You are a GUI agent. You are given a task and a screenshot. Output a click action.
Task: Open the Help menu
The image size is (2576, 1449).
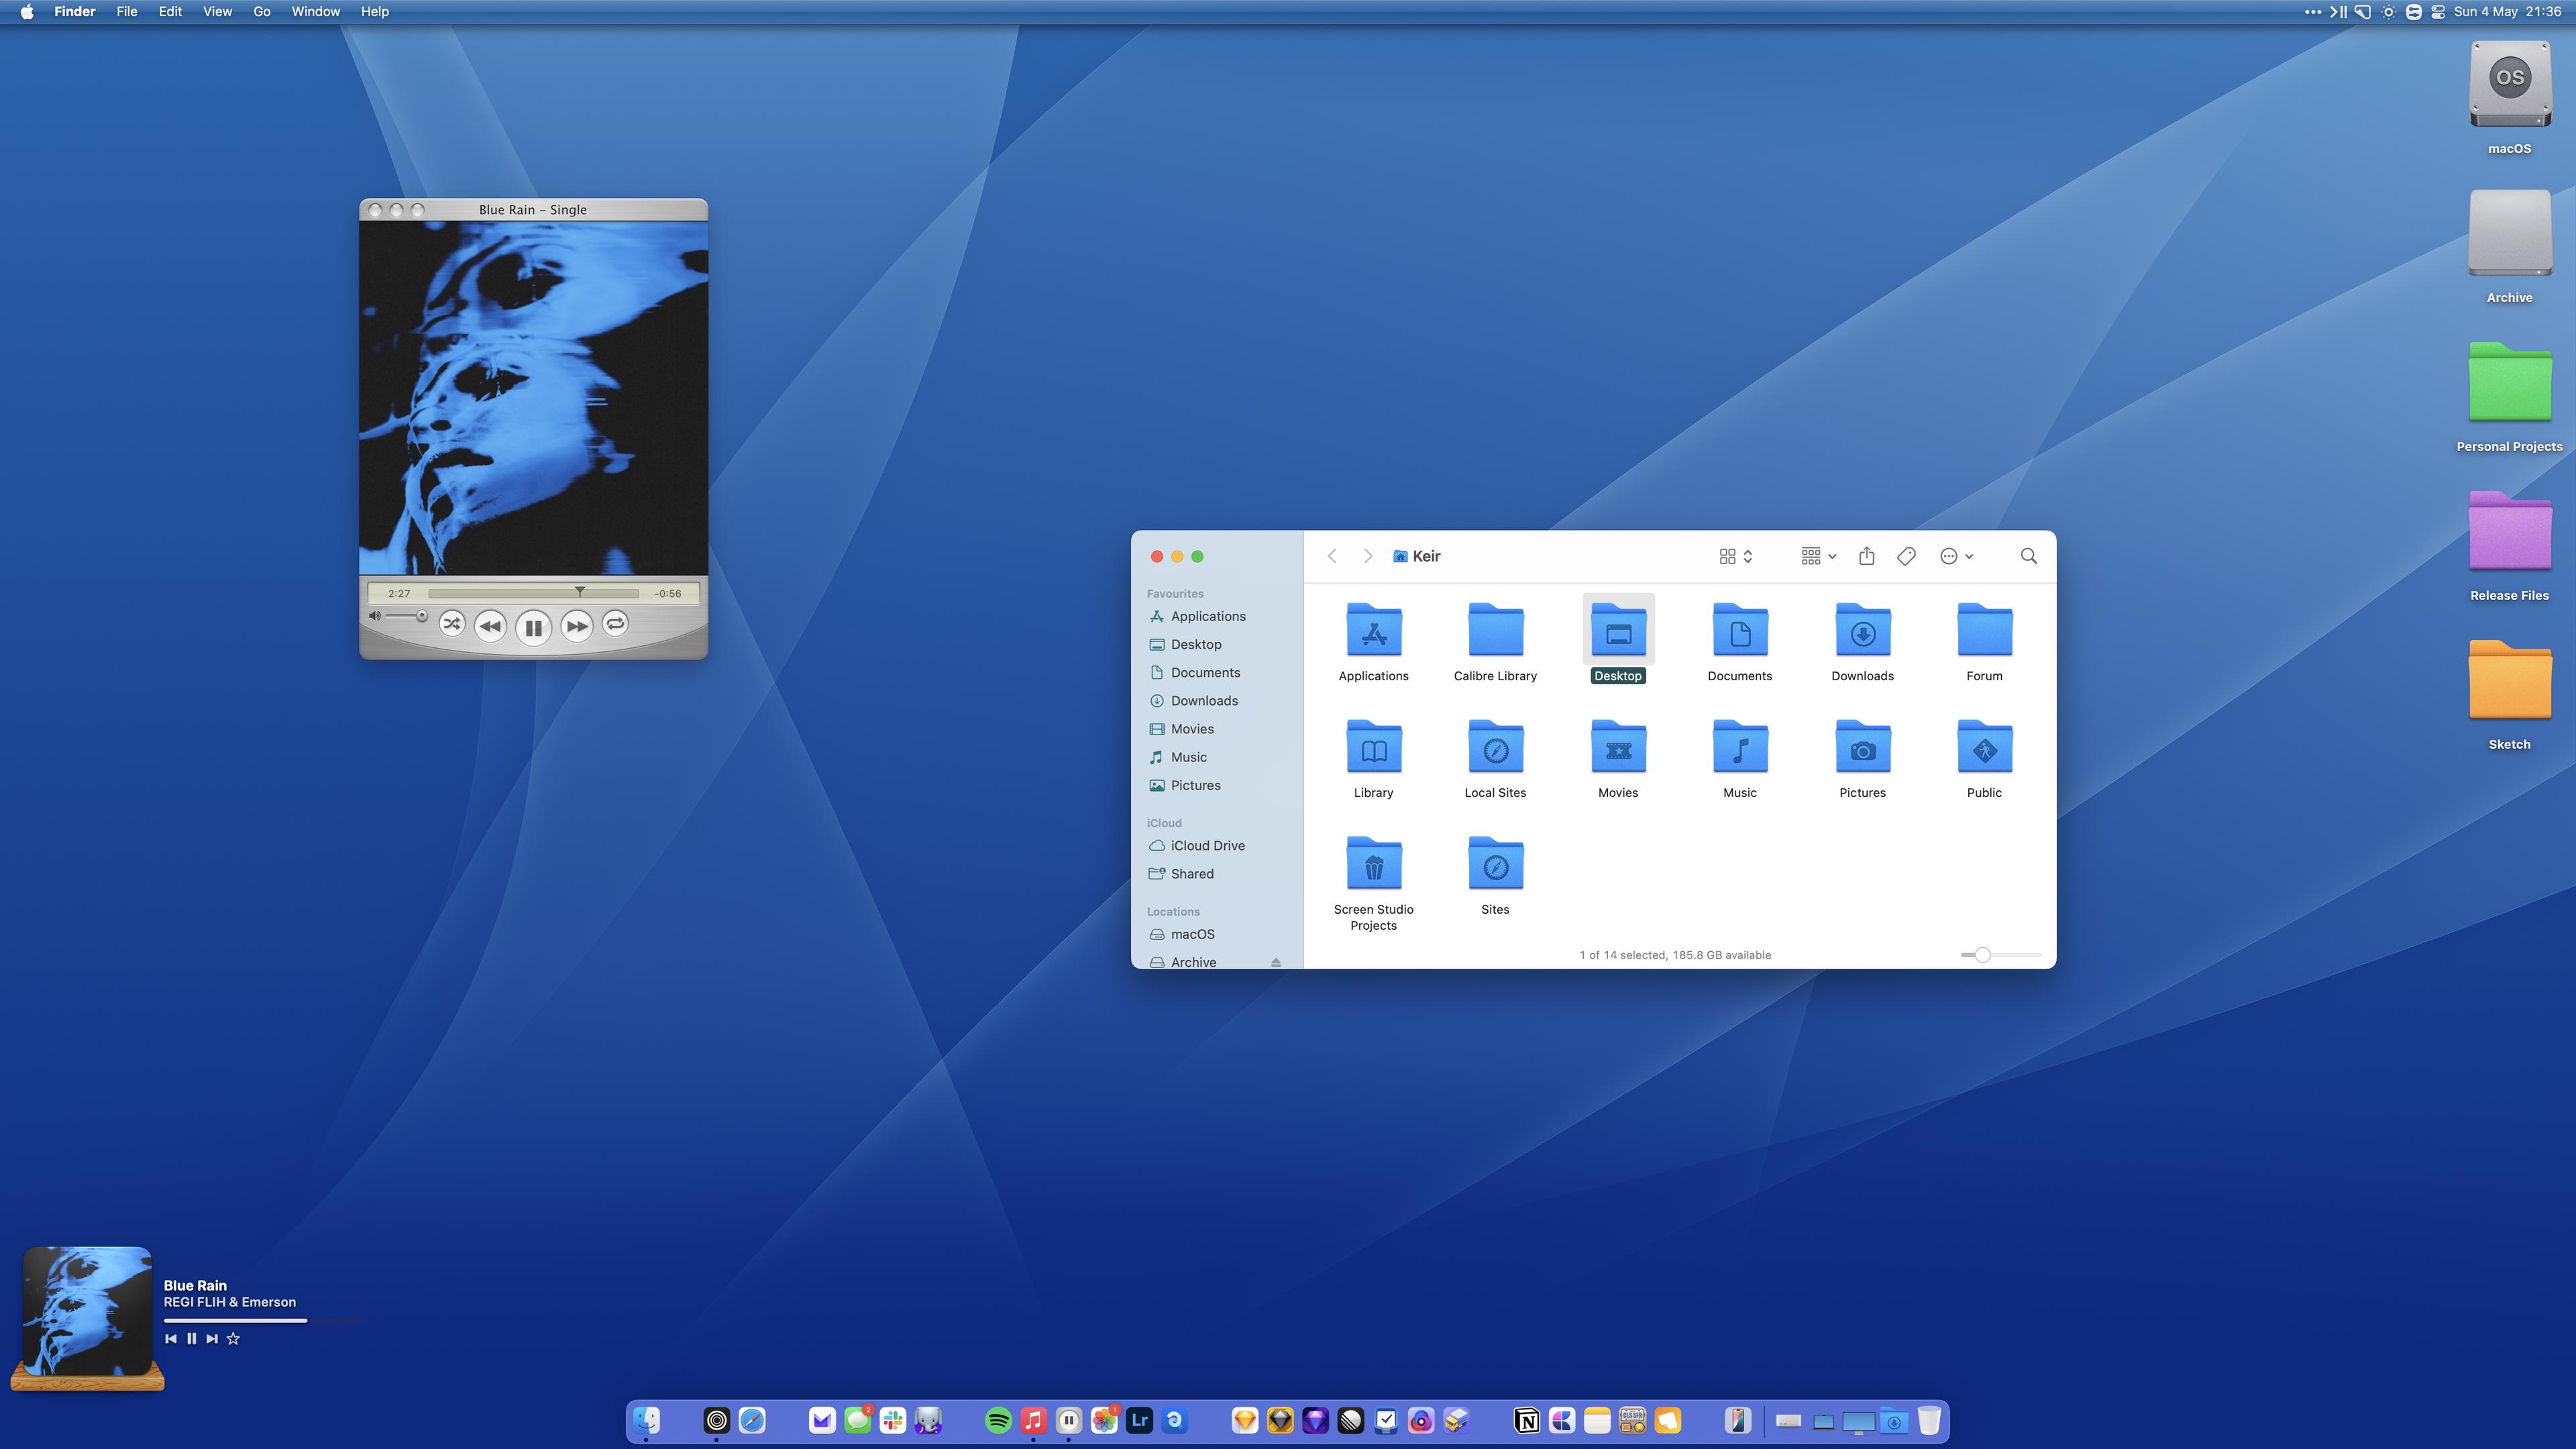[375, 12]
